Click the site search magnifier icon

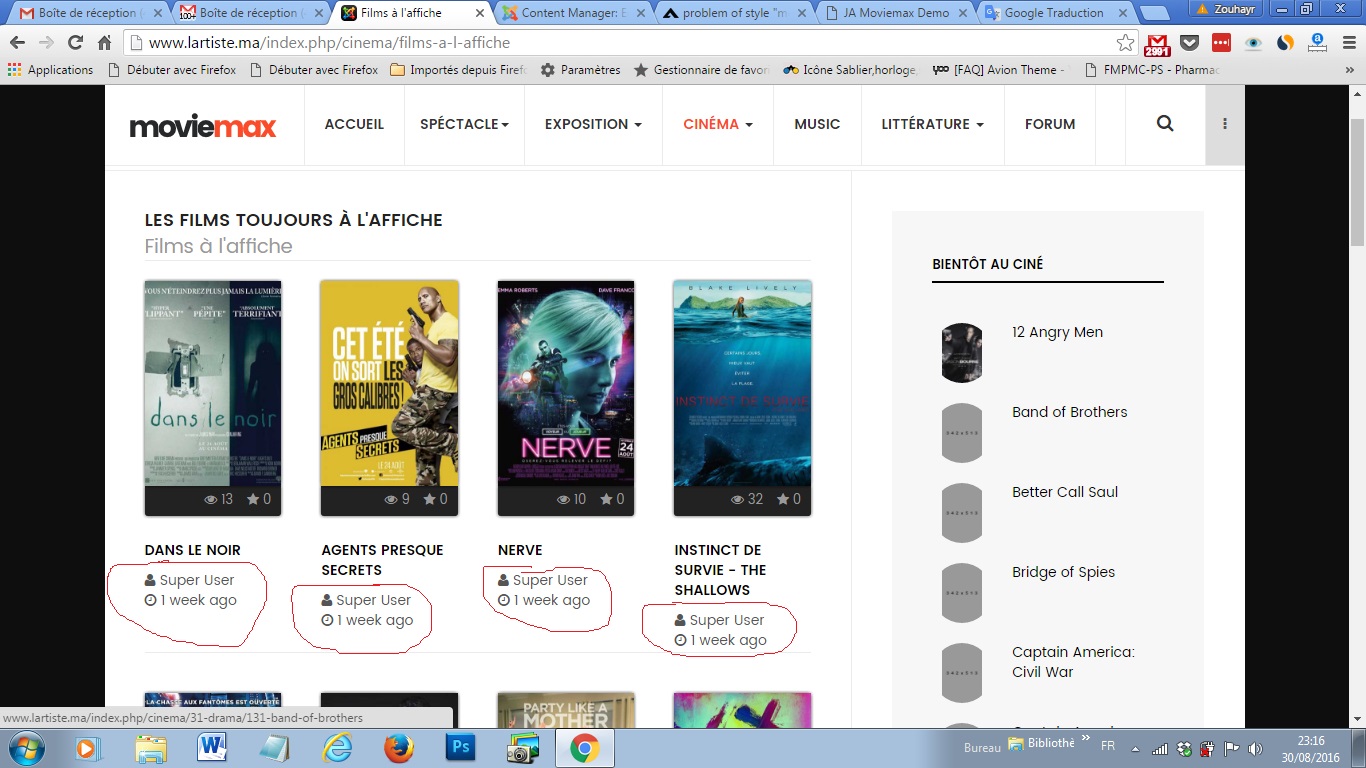[1165, 124]
